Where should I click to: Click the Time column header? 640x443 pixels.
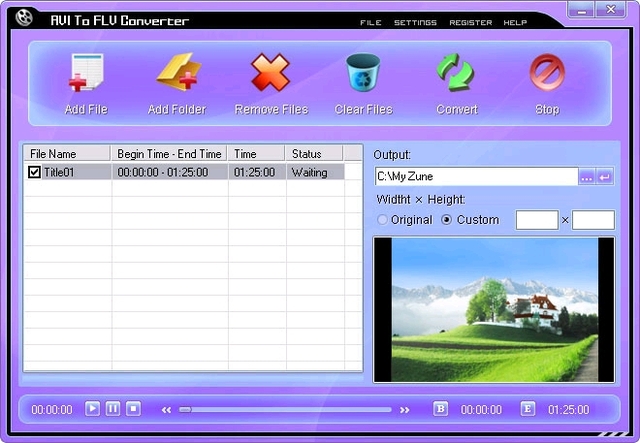click(x=256, y=154)
